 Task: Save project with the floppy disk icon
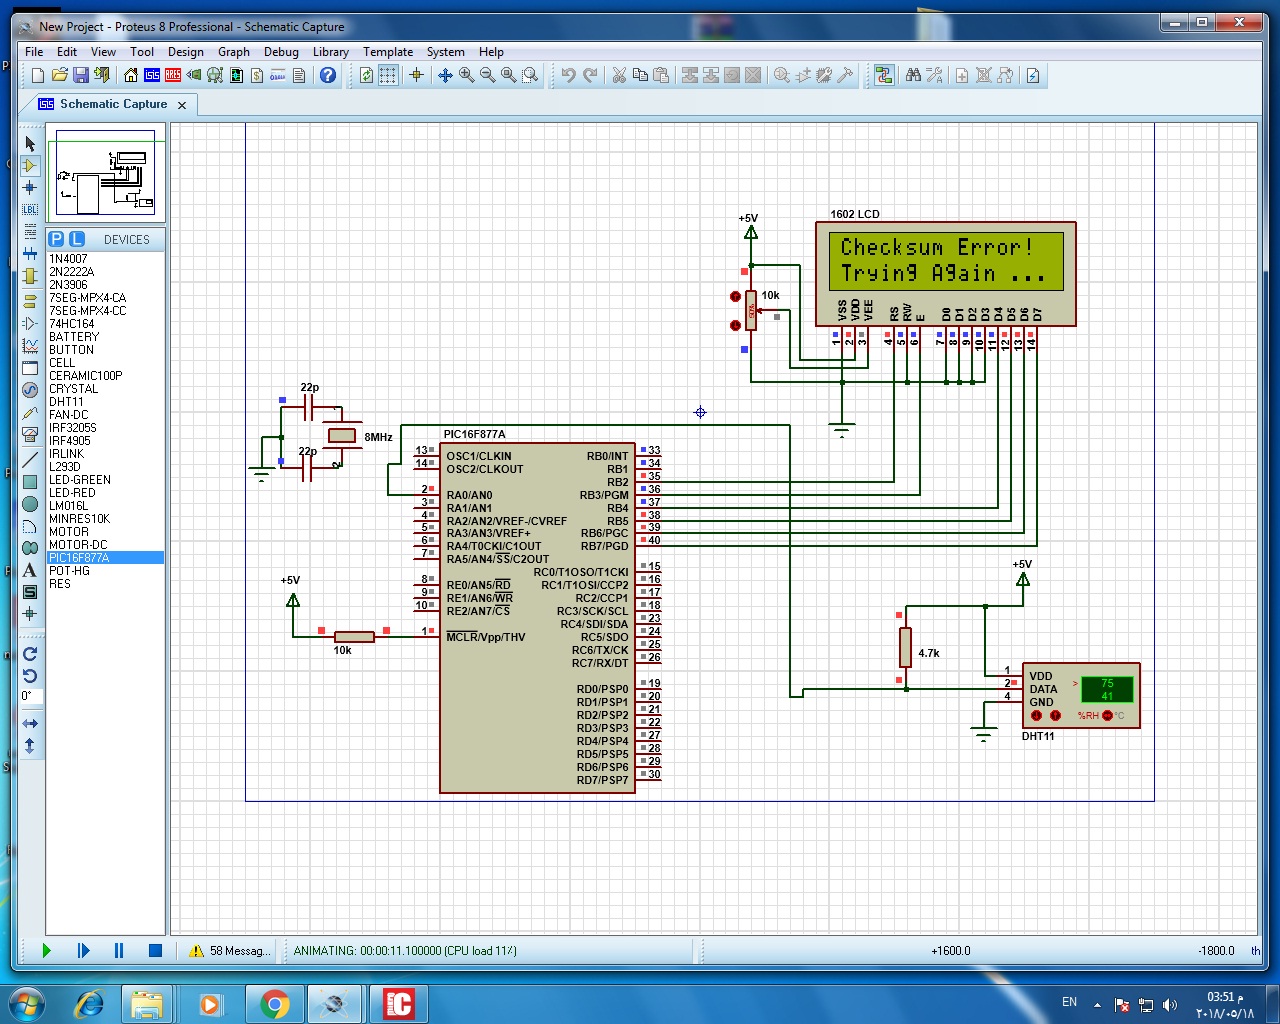click(x=80, y=75)
